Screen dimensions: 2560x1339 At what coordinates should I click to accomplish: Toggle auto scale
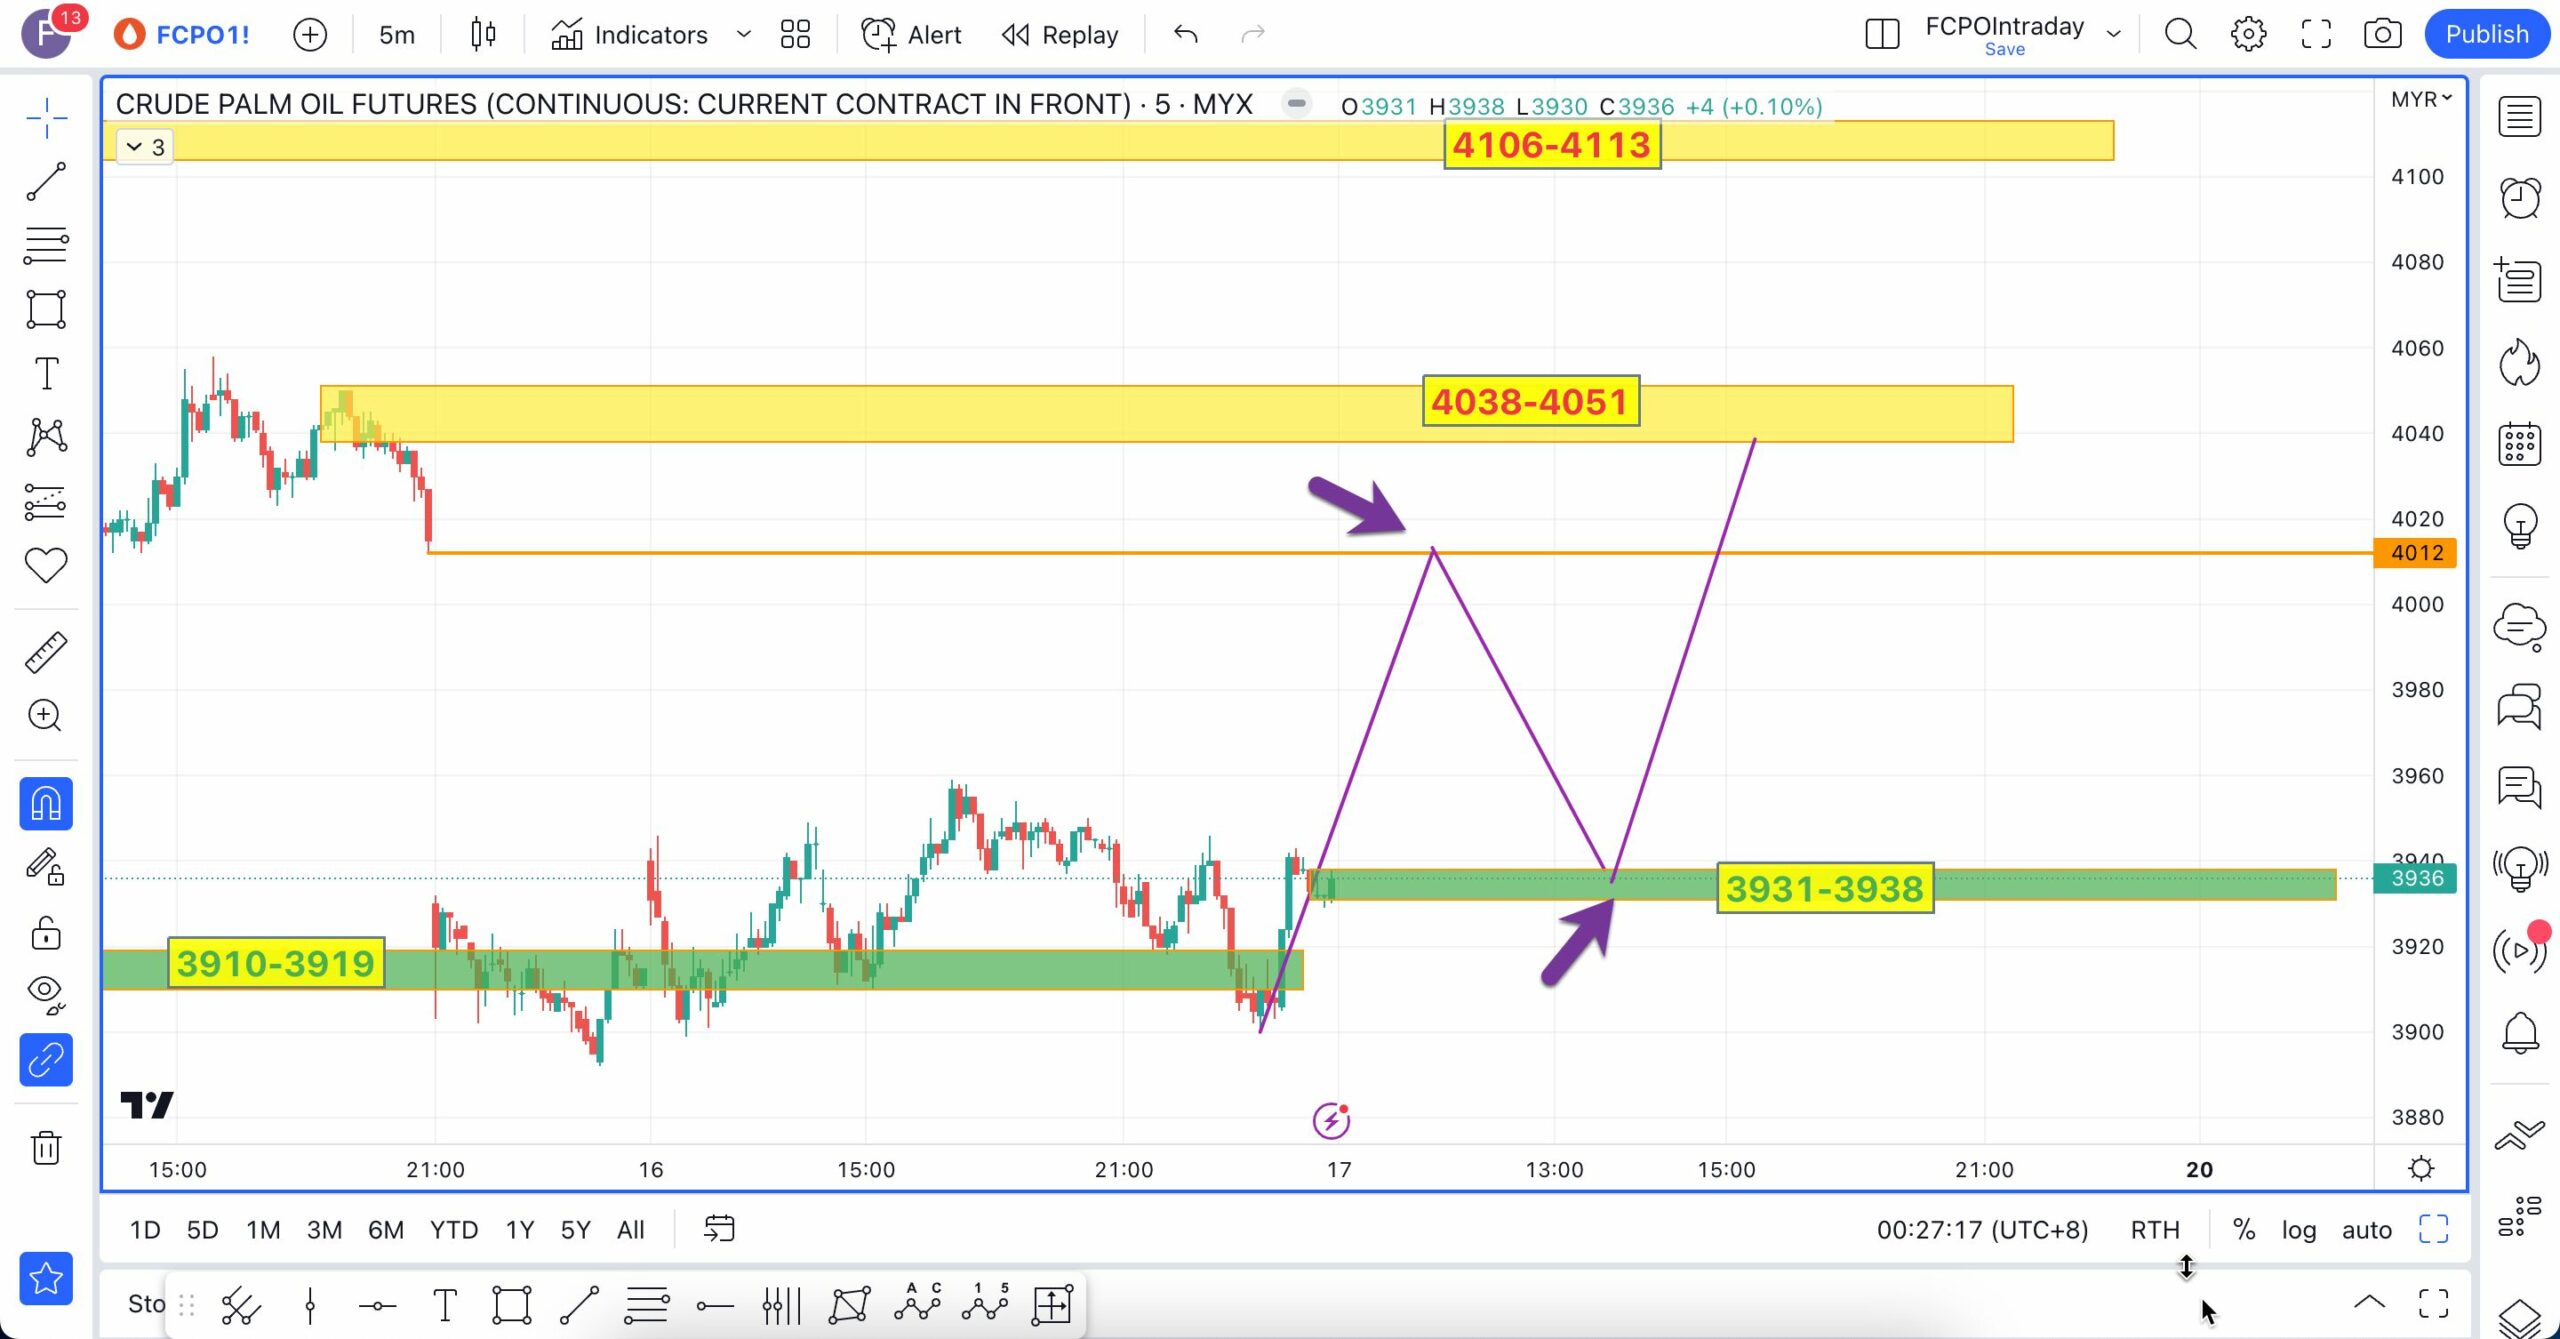2366,1230
